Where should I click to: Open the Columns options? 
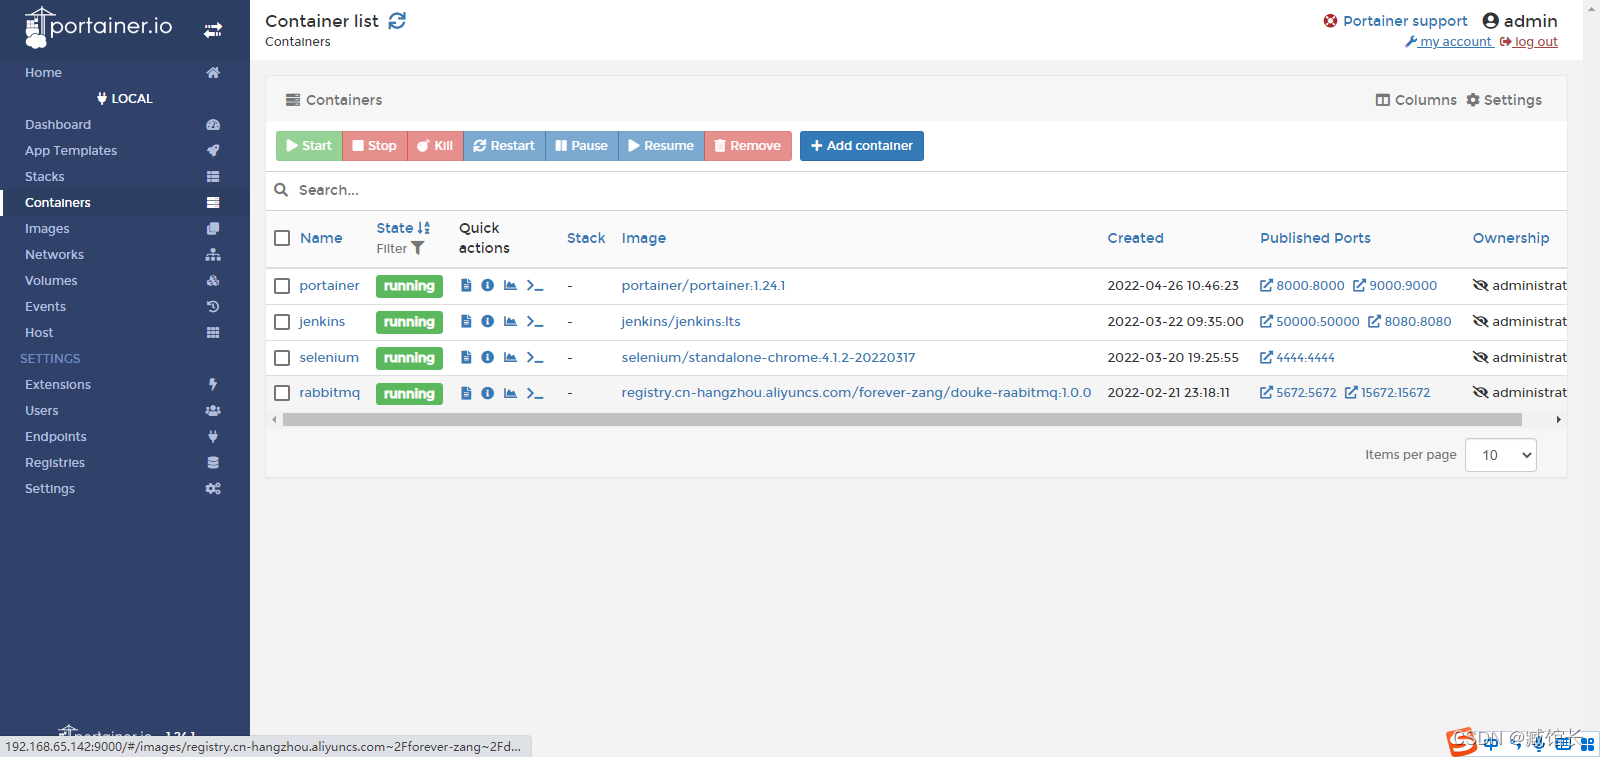coord(1416,100)
